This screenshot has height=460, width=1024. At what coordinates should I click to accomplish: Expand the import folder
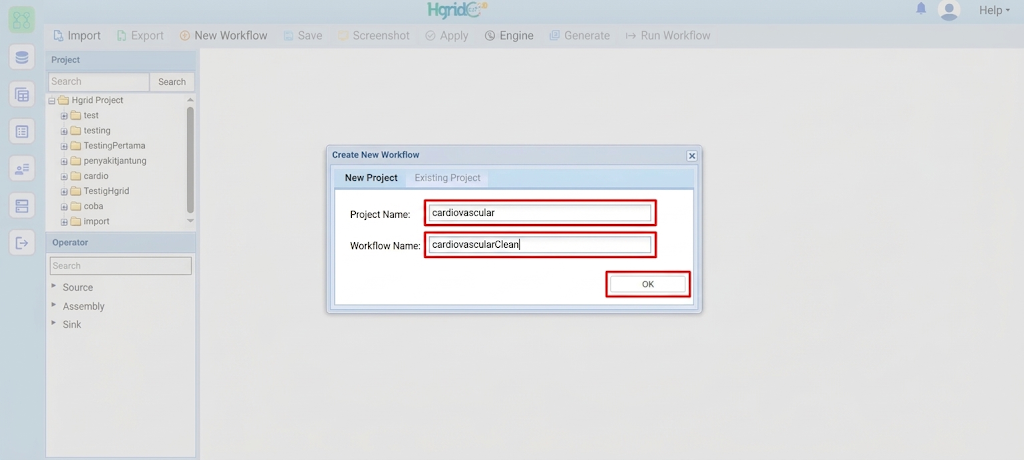64,222
